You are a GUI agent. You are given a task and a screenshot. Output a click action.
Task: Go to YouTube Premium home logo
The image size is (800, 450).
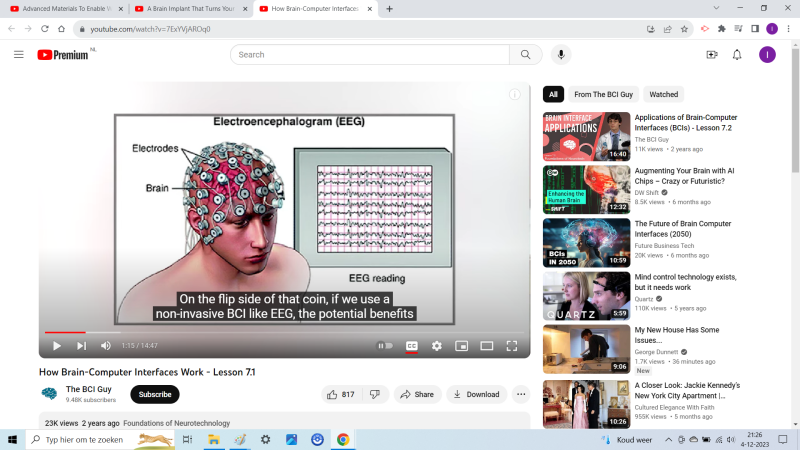click(x=63, y=55)
